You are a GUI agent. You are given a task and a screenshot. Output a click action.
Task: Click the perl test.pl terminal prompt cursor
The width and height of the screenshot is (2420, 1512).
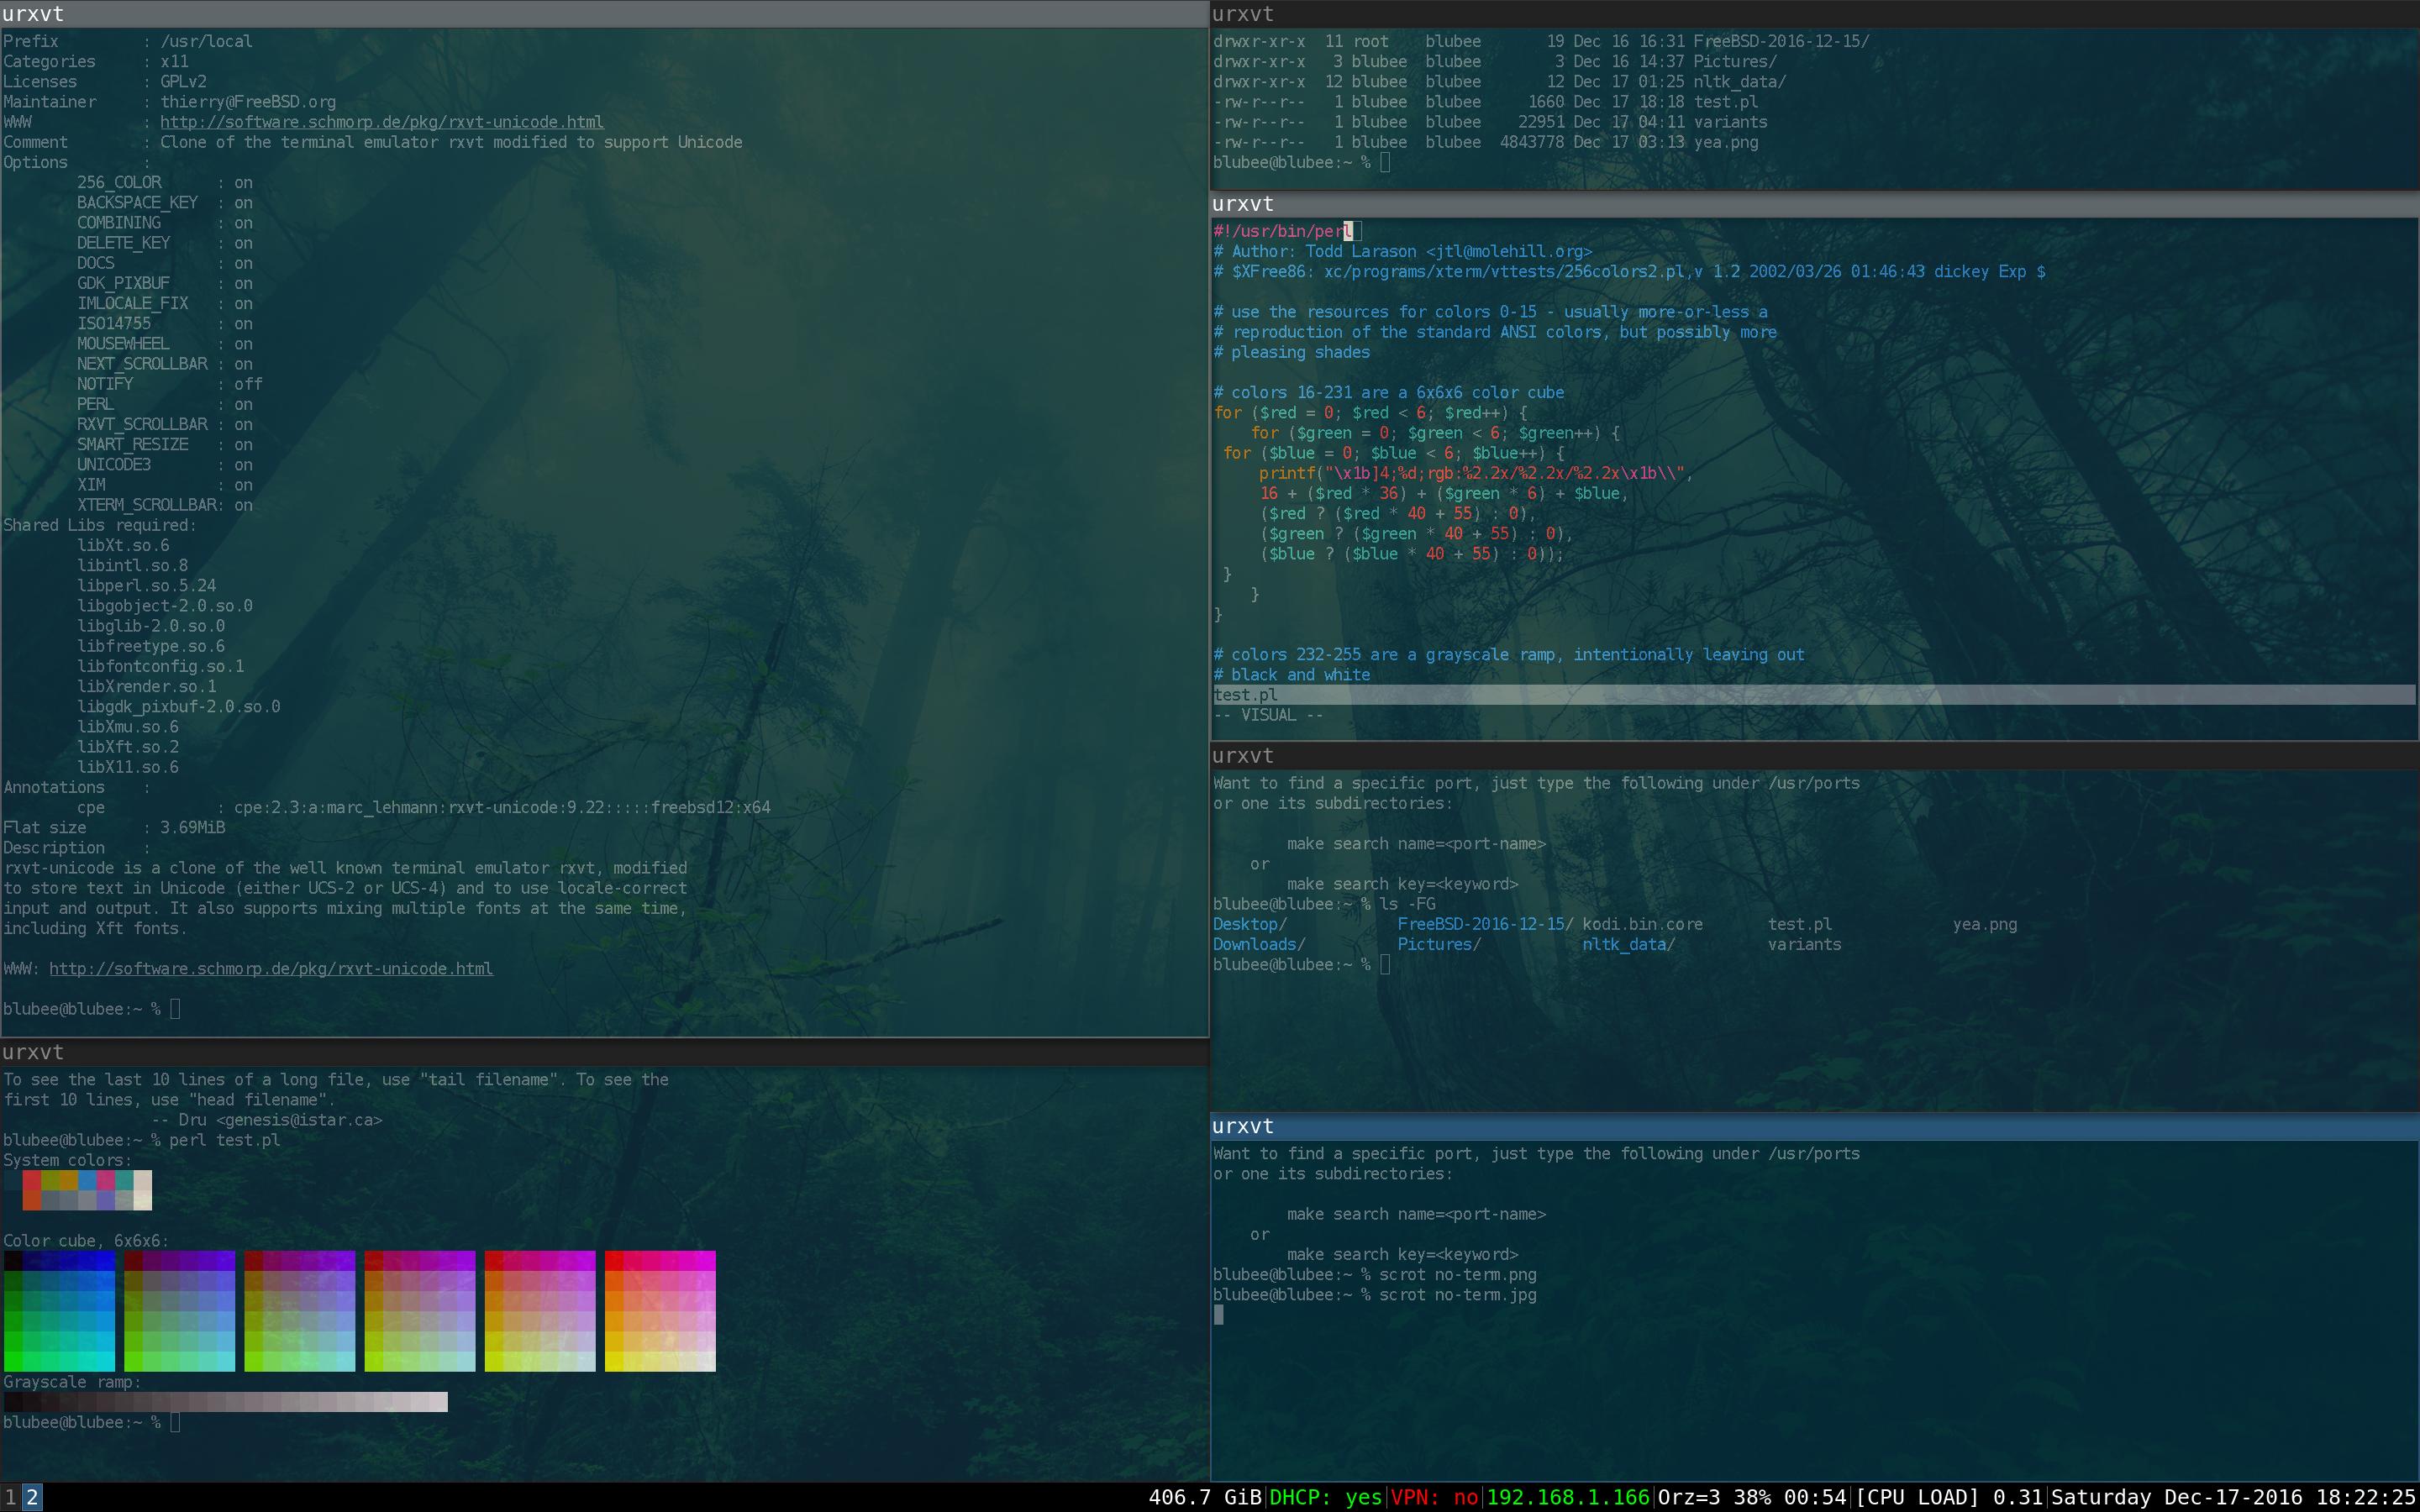pos(175,1422)
